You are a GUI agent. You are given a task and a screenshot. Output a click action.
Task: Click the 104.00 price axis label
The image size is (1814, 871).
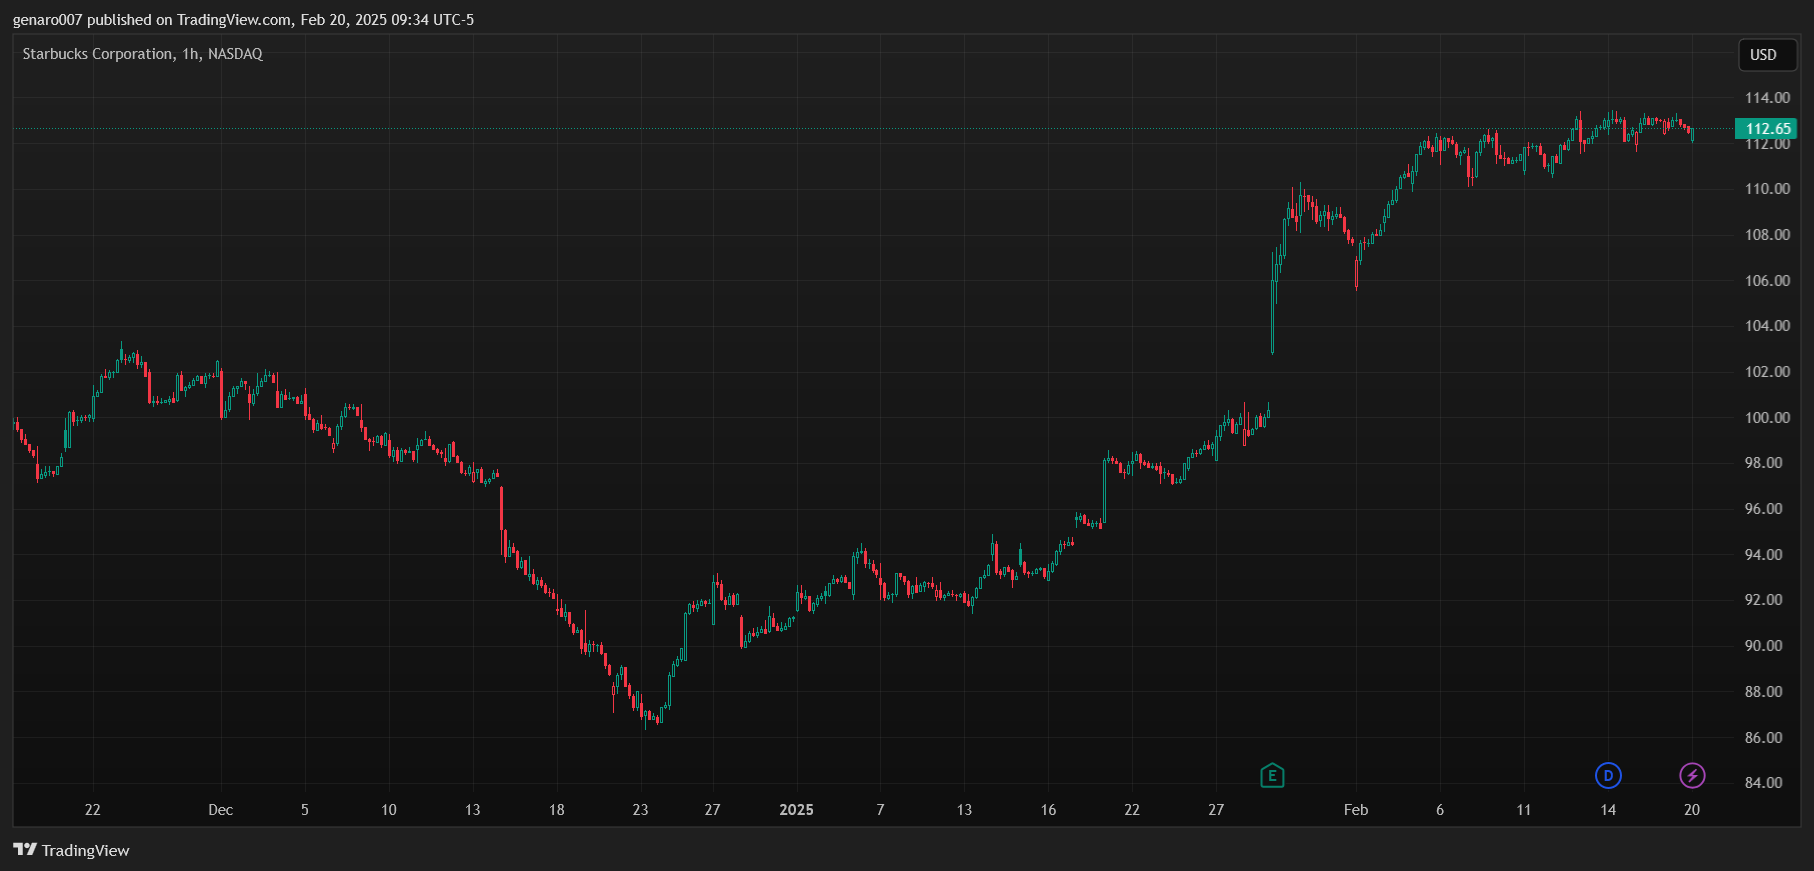1767,325
